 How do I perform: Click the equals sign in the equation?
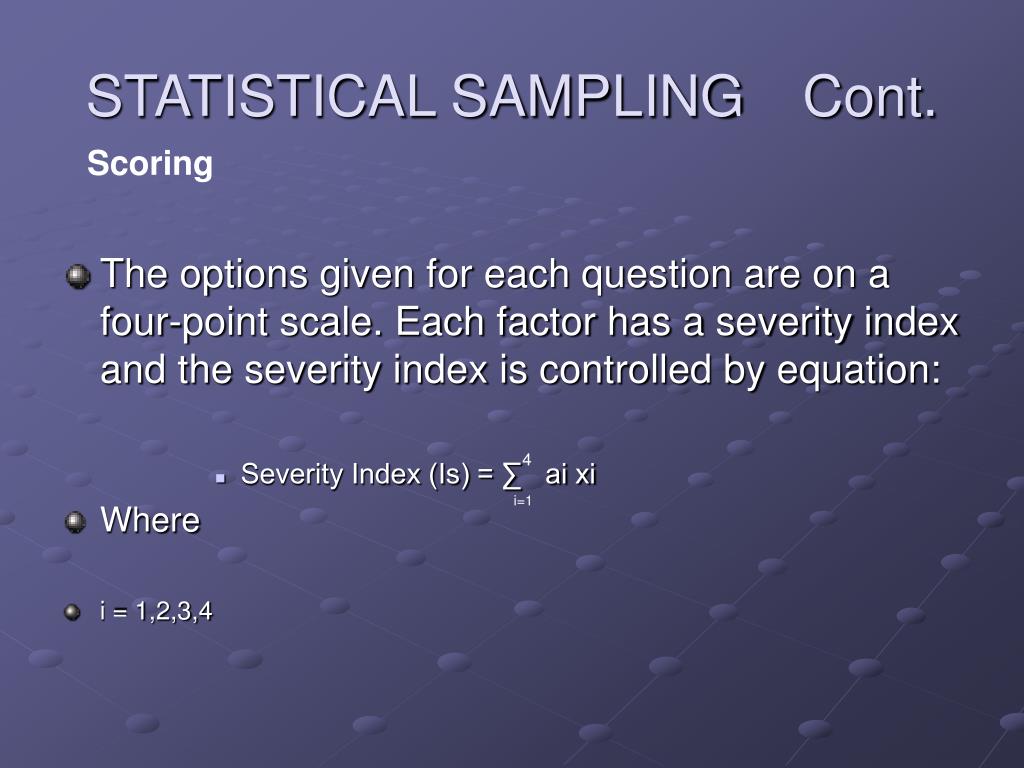(485, 475)
